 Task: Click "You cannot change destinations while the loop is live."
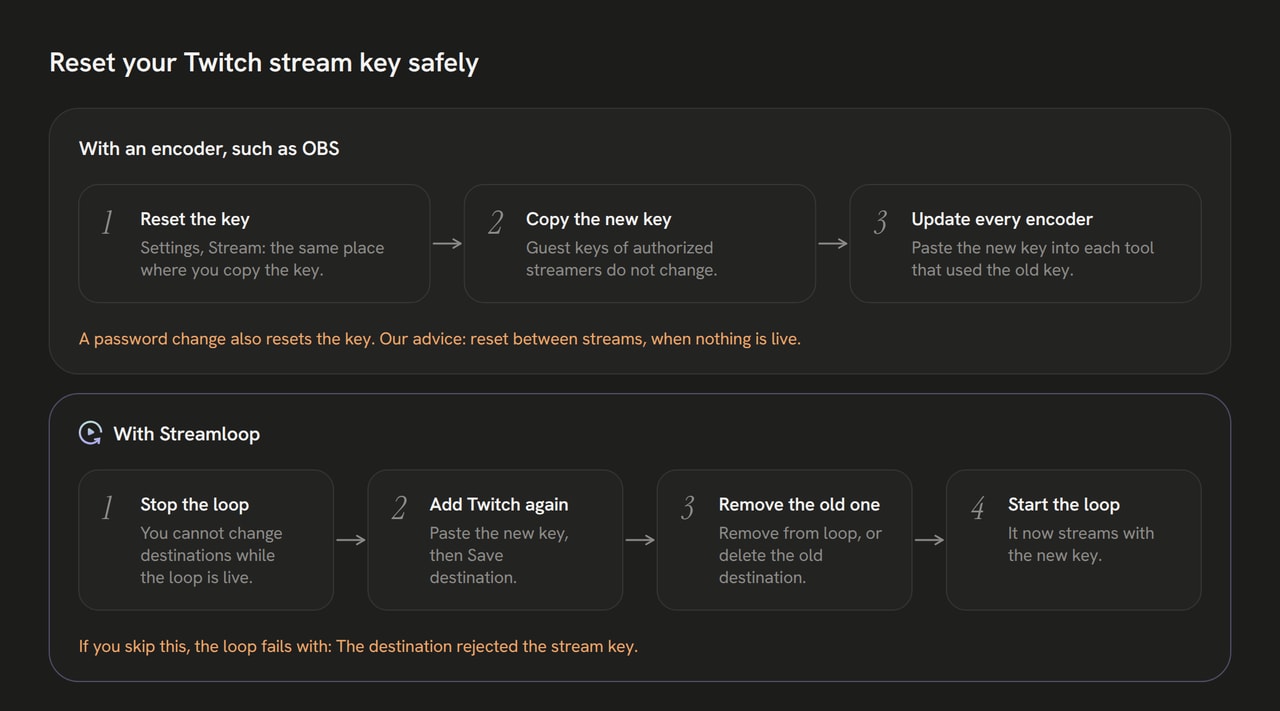pos(211,555)
